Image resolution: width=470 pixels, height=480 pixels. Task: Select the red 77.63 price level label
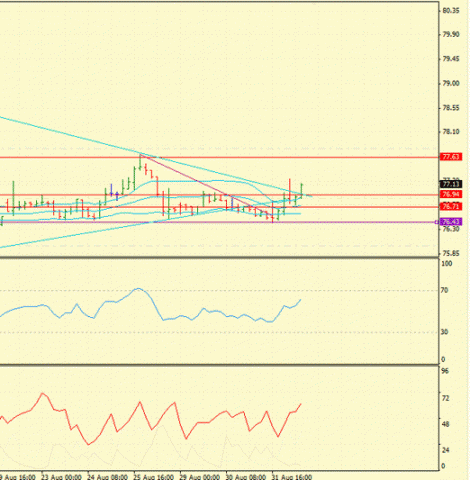[451, 157]
